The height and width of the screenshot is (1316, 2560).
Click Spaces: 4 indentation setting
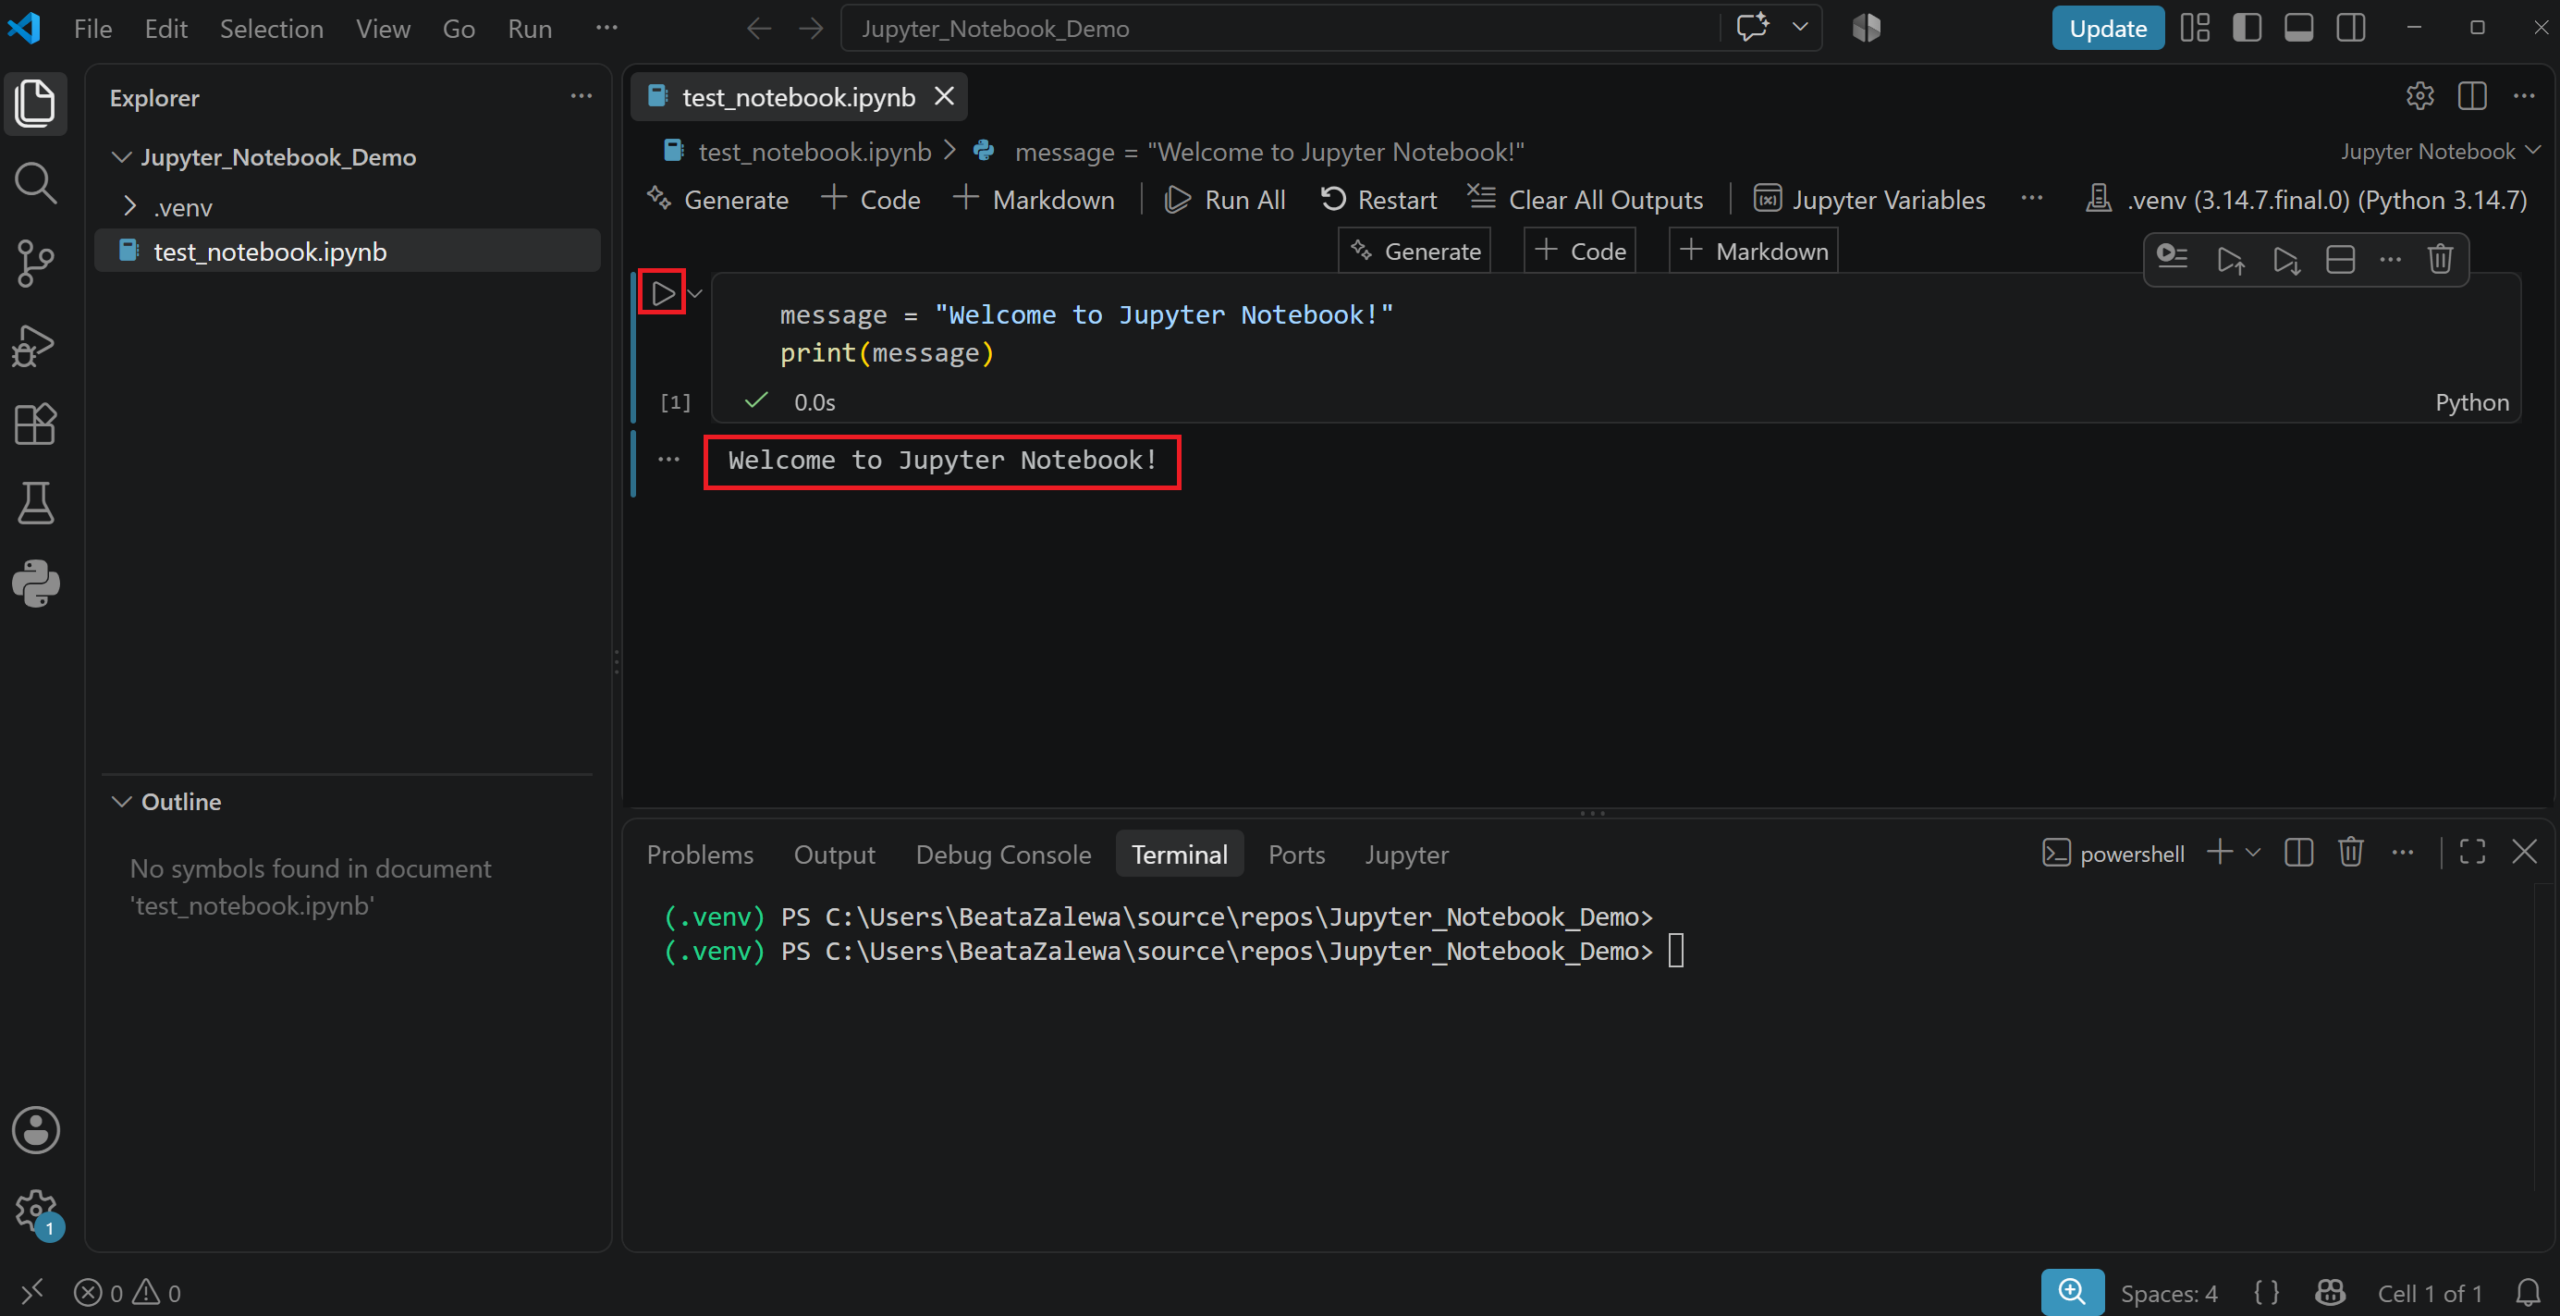point(2168,1292)
